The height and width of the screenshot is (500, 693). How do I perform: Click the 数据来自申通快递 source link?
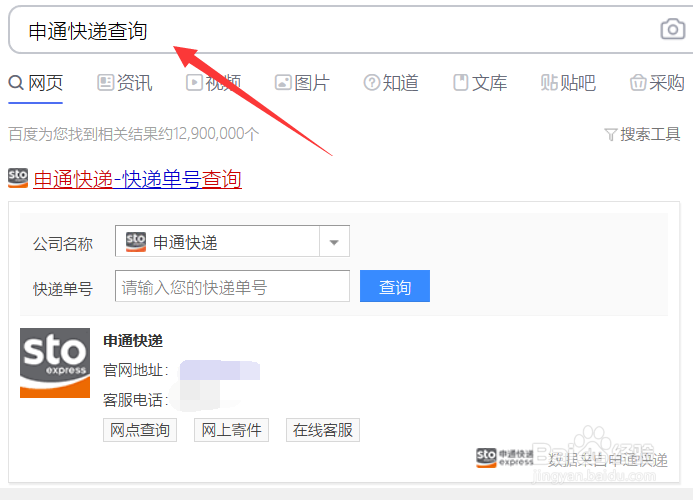tap(608, 460)
